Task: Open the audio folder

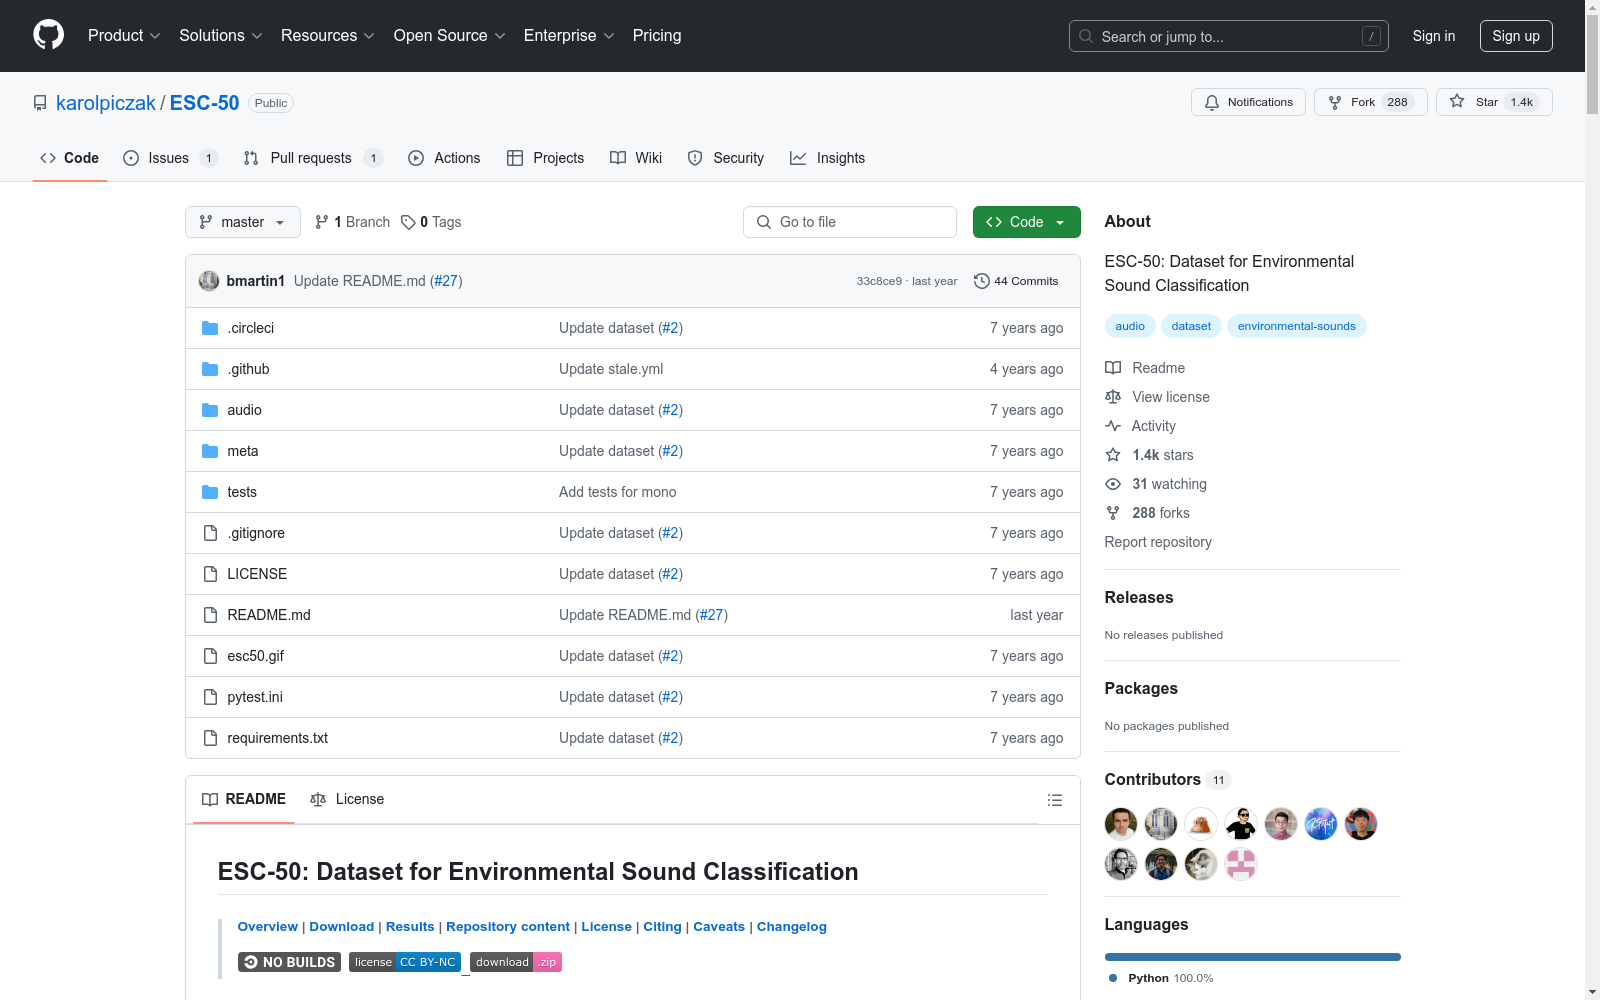Action: click(x=244, y=410)
